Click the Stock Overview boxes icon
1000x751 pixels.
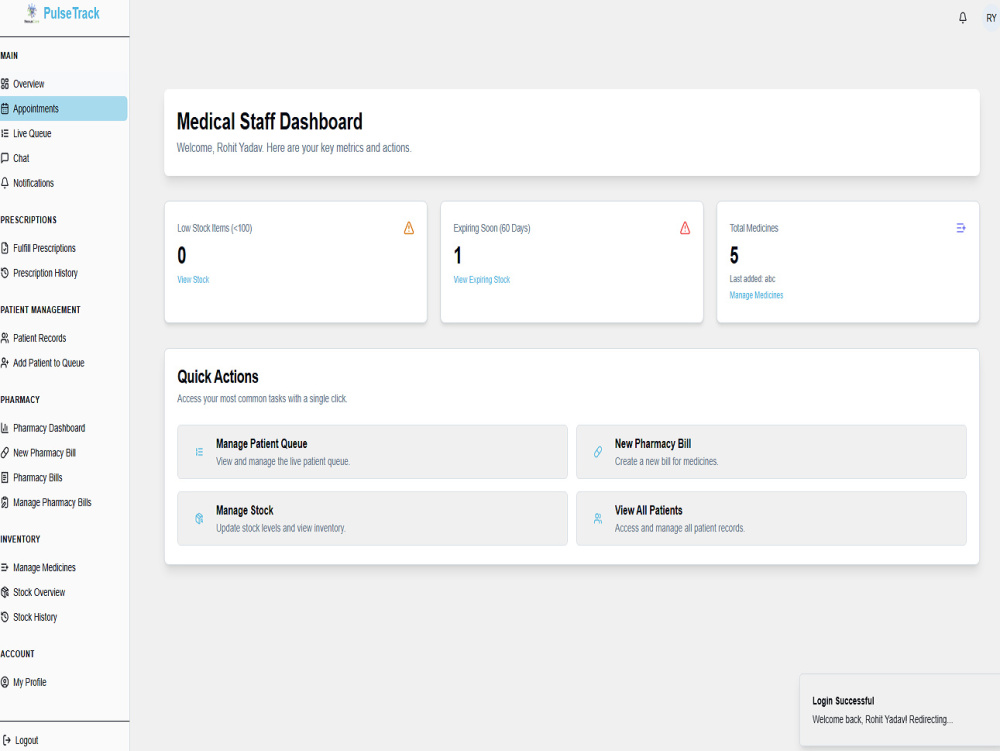click(x=5, y=592)
